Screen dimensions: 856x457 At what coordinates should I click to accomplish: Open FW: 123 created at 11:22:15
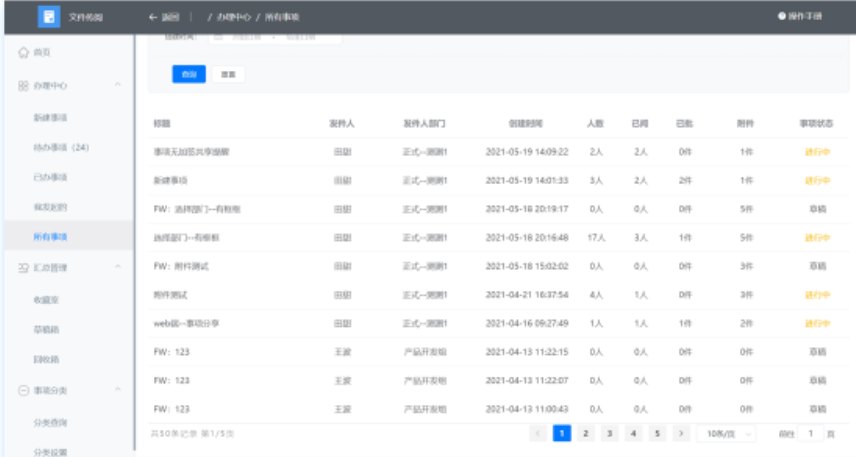point(171,352)
